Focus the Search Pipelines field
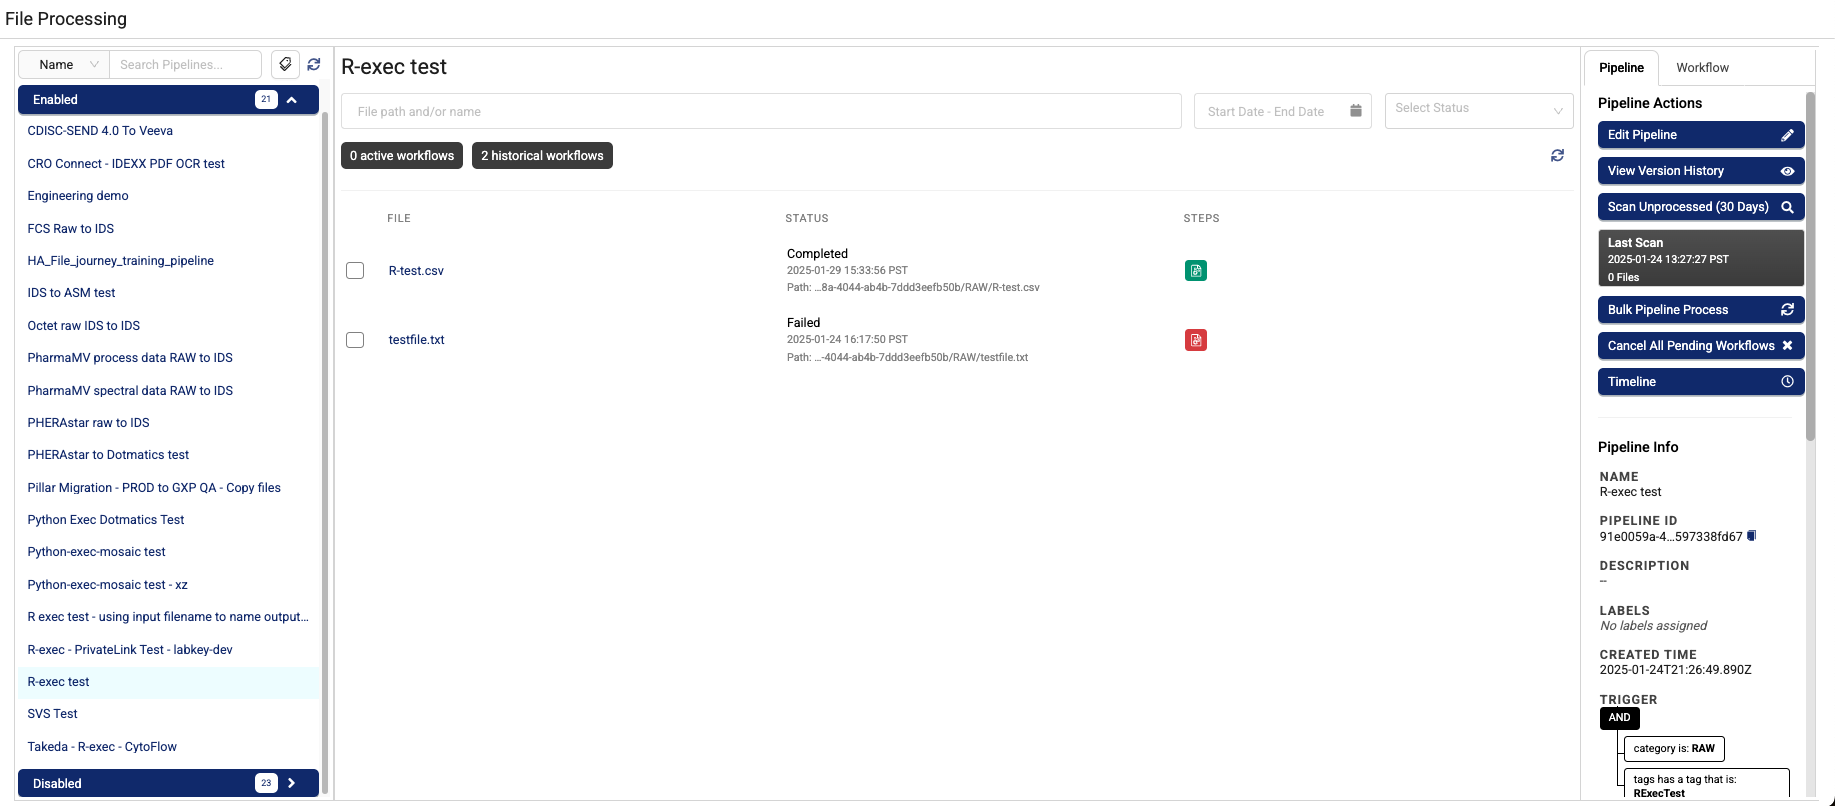Screen dimensions: 1835x806 [x=185, y=64]
